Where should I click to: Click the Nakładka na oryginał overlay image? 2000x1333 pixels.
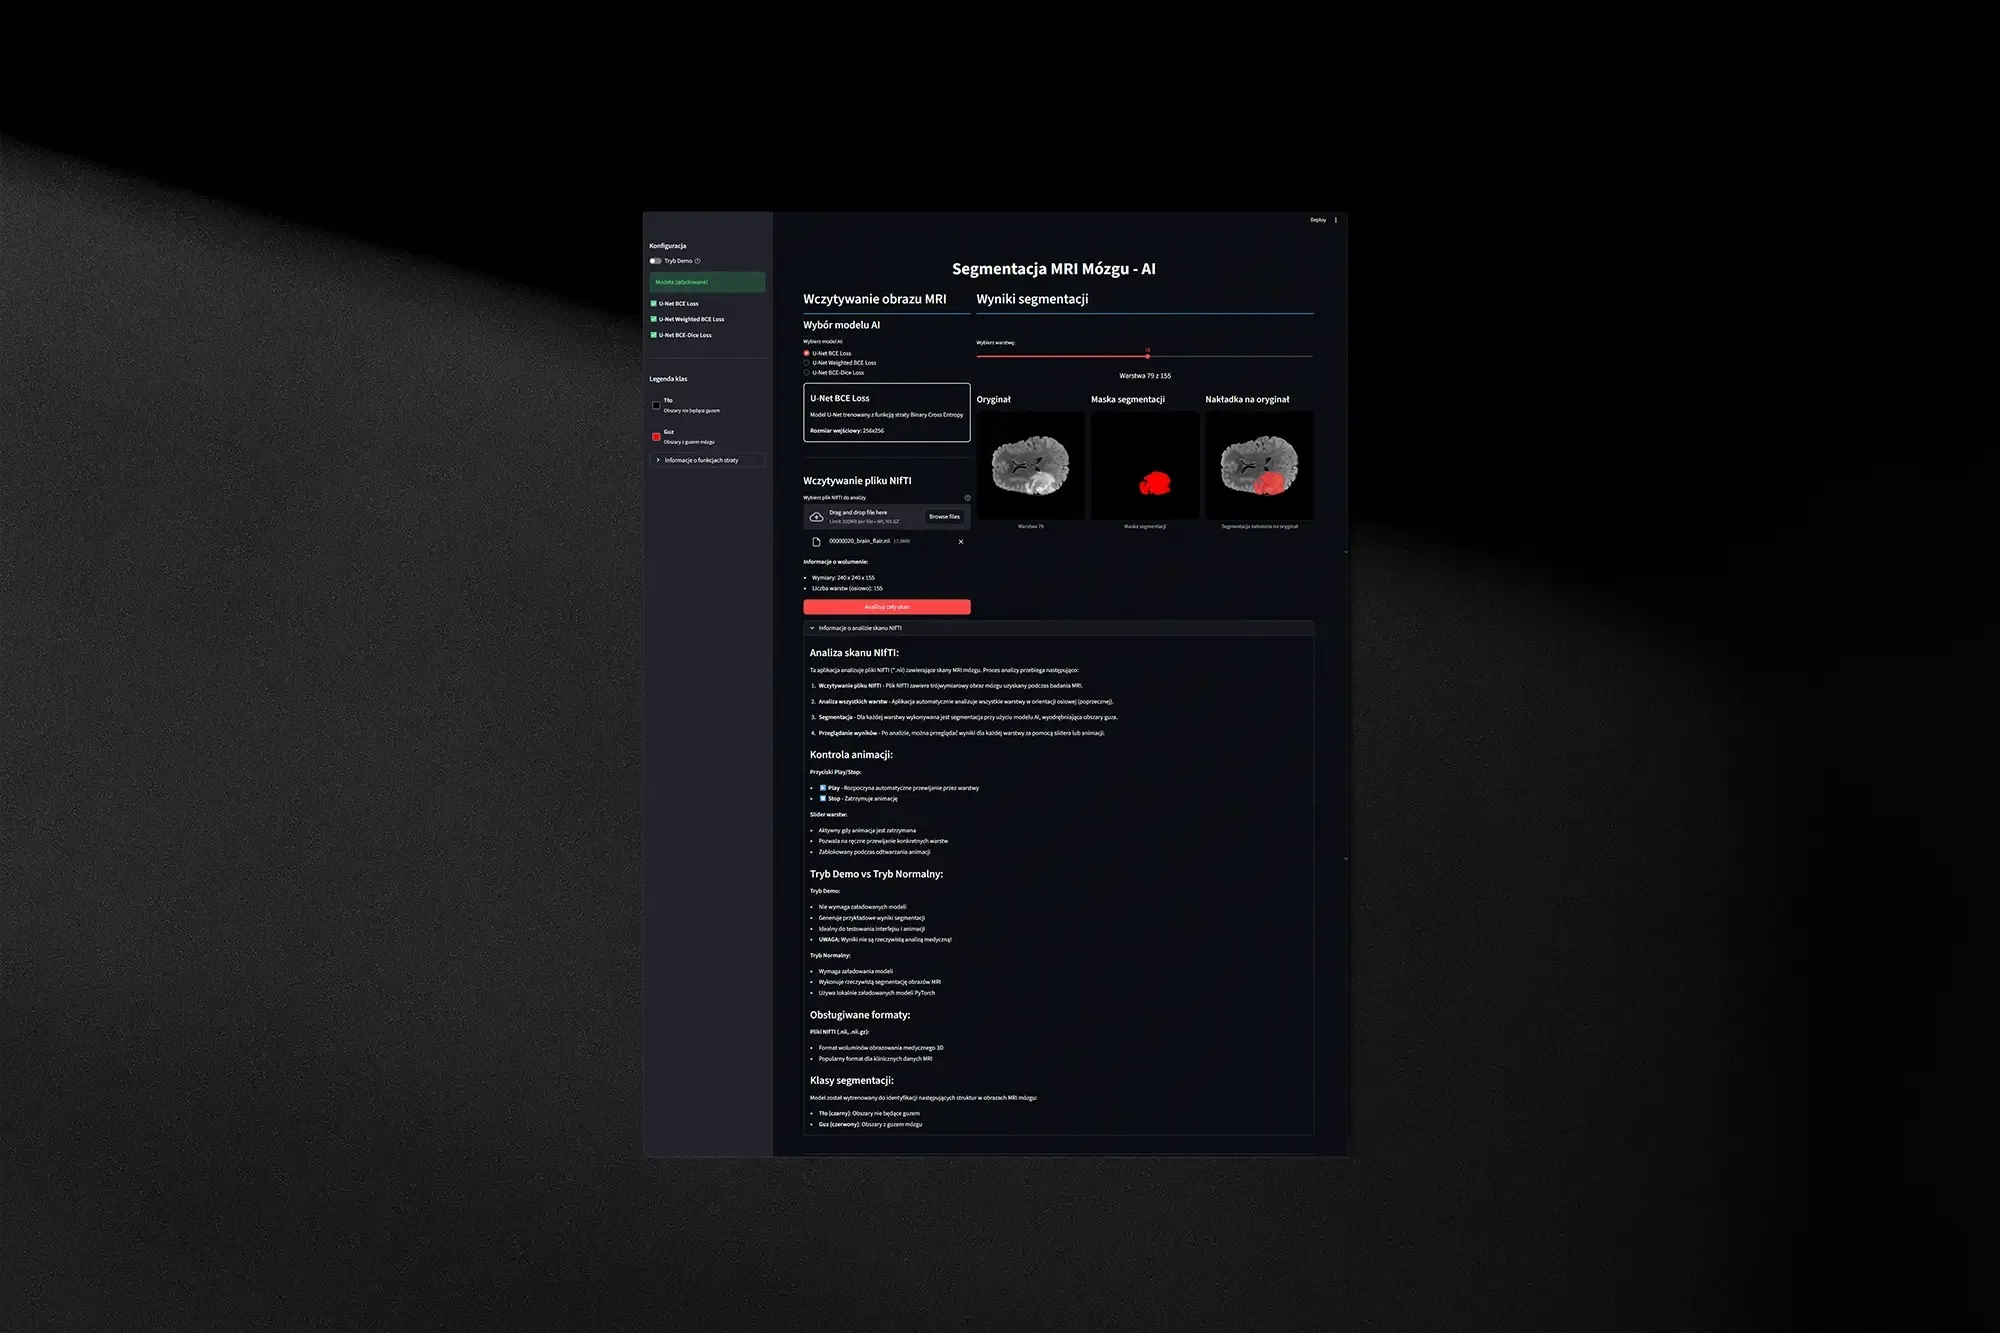pyautogui.click(x=1259, y=466)
